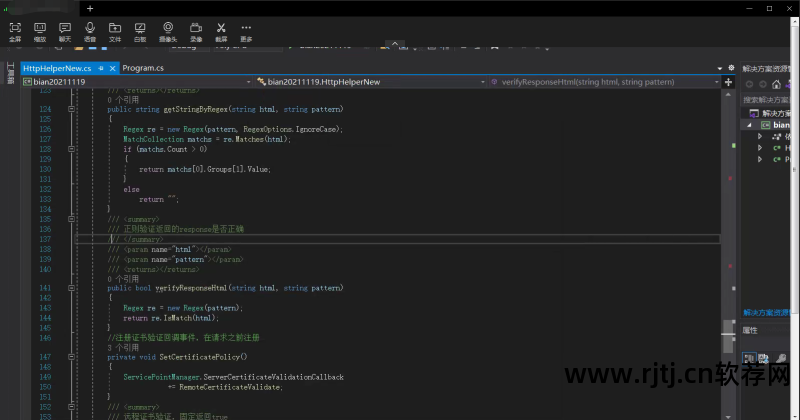Click the categorized view icon in Properties
Viewport: 800px width, 420px height.
tap(748, 358)
